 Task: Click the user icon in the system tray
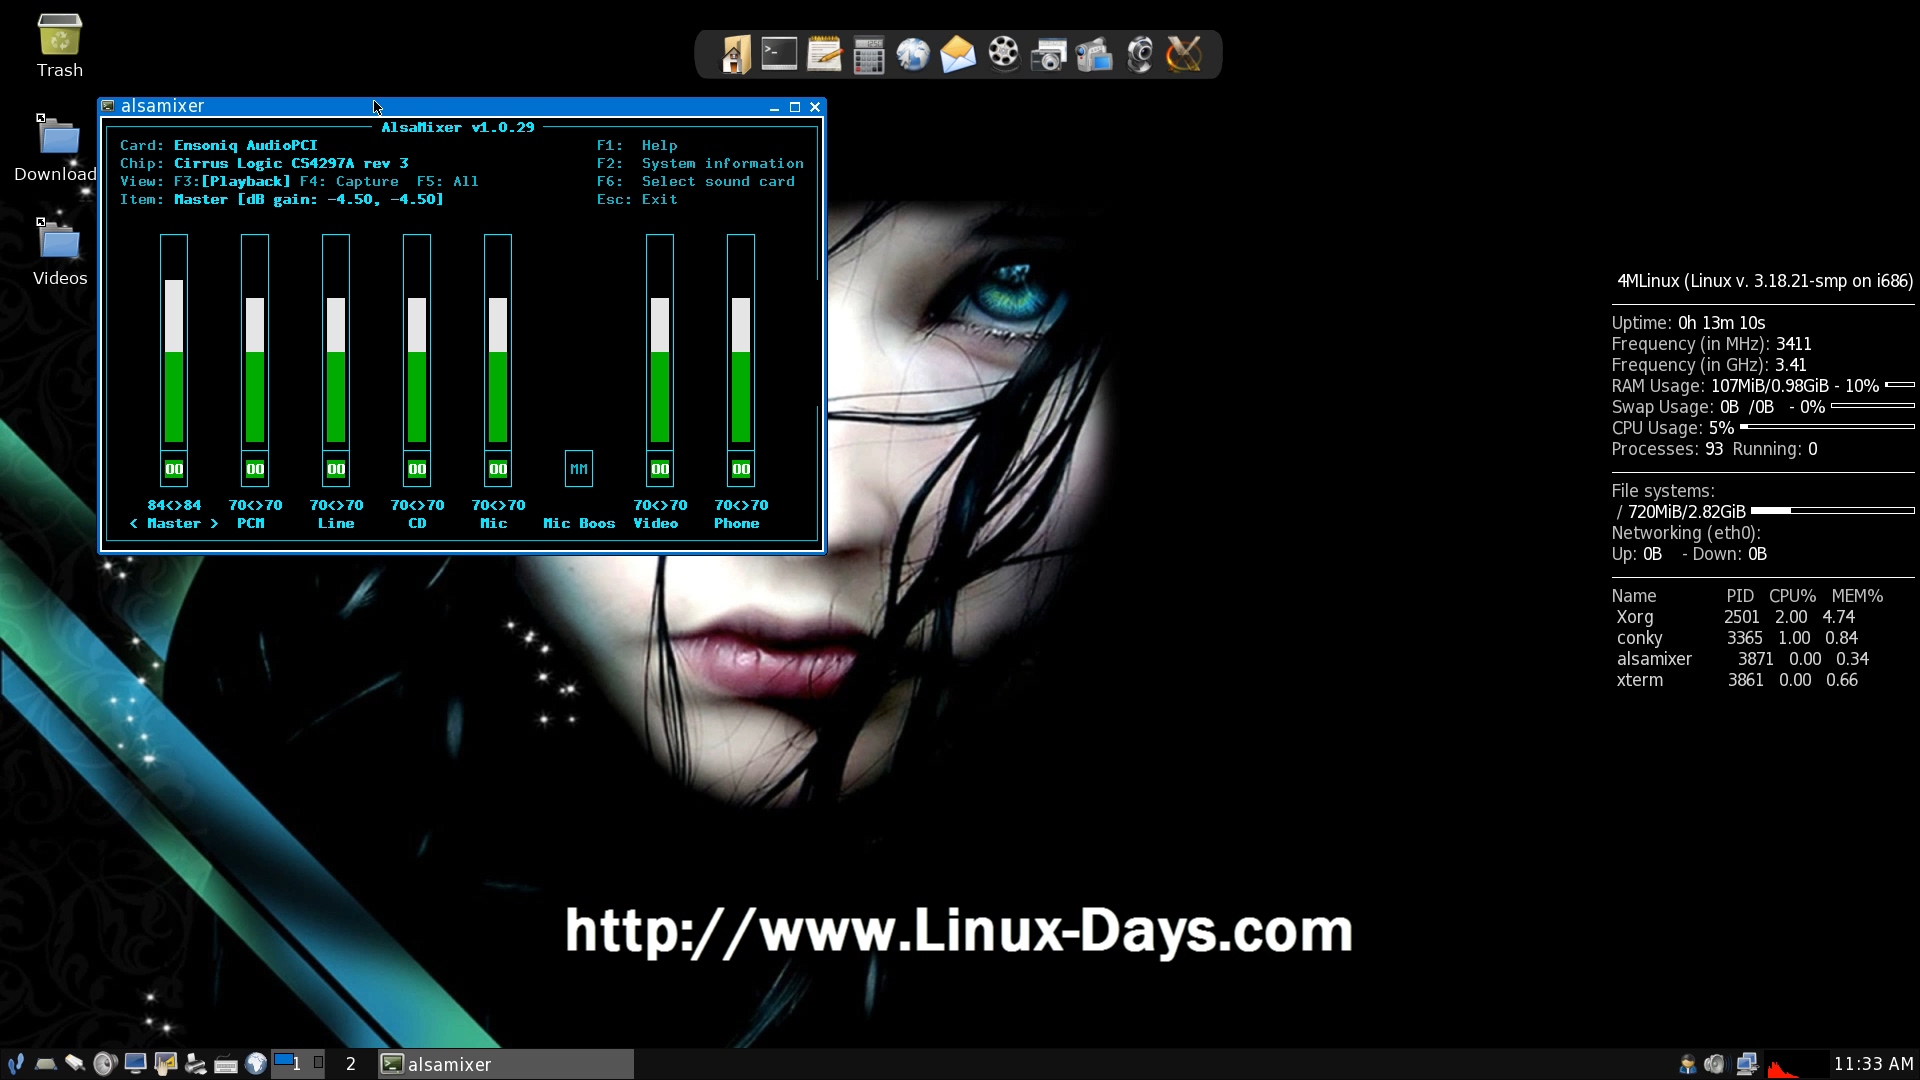[x=1687, y=1064]
